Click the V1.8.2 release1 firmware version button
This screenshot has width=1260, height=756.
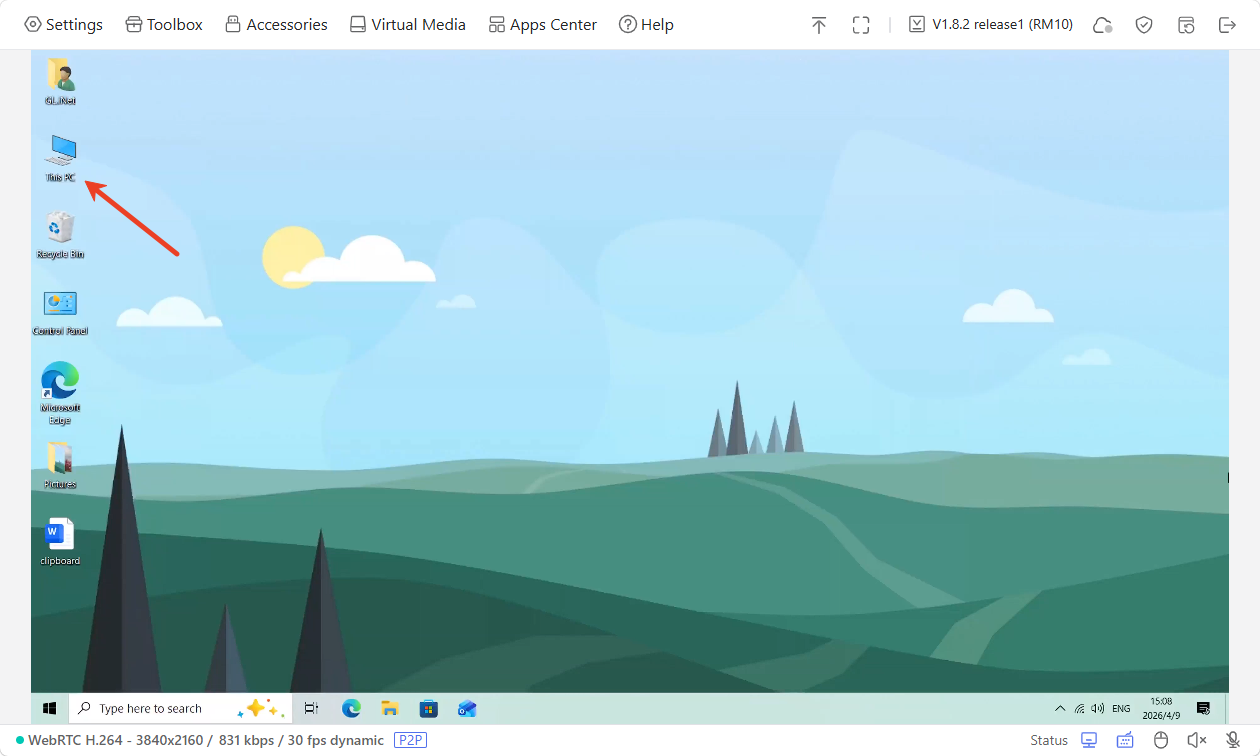coord(991,25)
